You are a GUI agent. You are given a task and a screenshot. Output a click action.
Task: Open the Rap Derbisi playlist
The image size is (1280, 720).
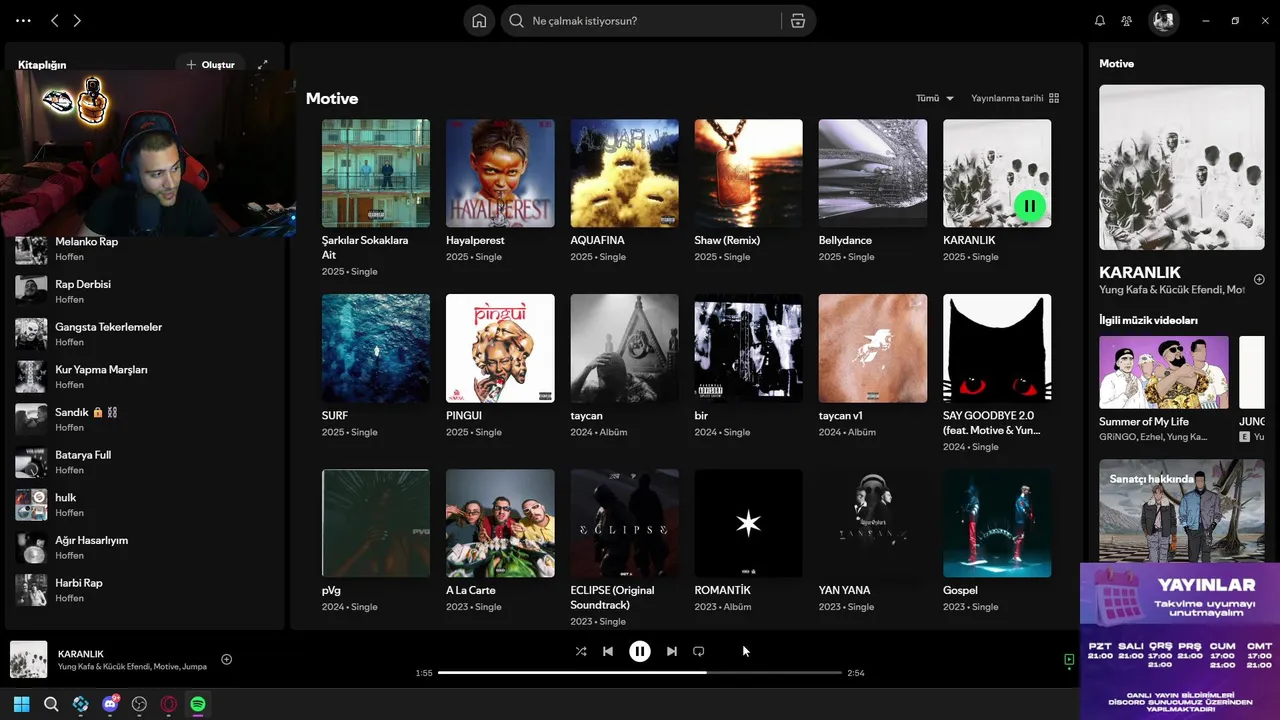point(145,291)
